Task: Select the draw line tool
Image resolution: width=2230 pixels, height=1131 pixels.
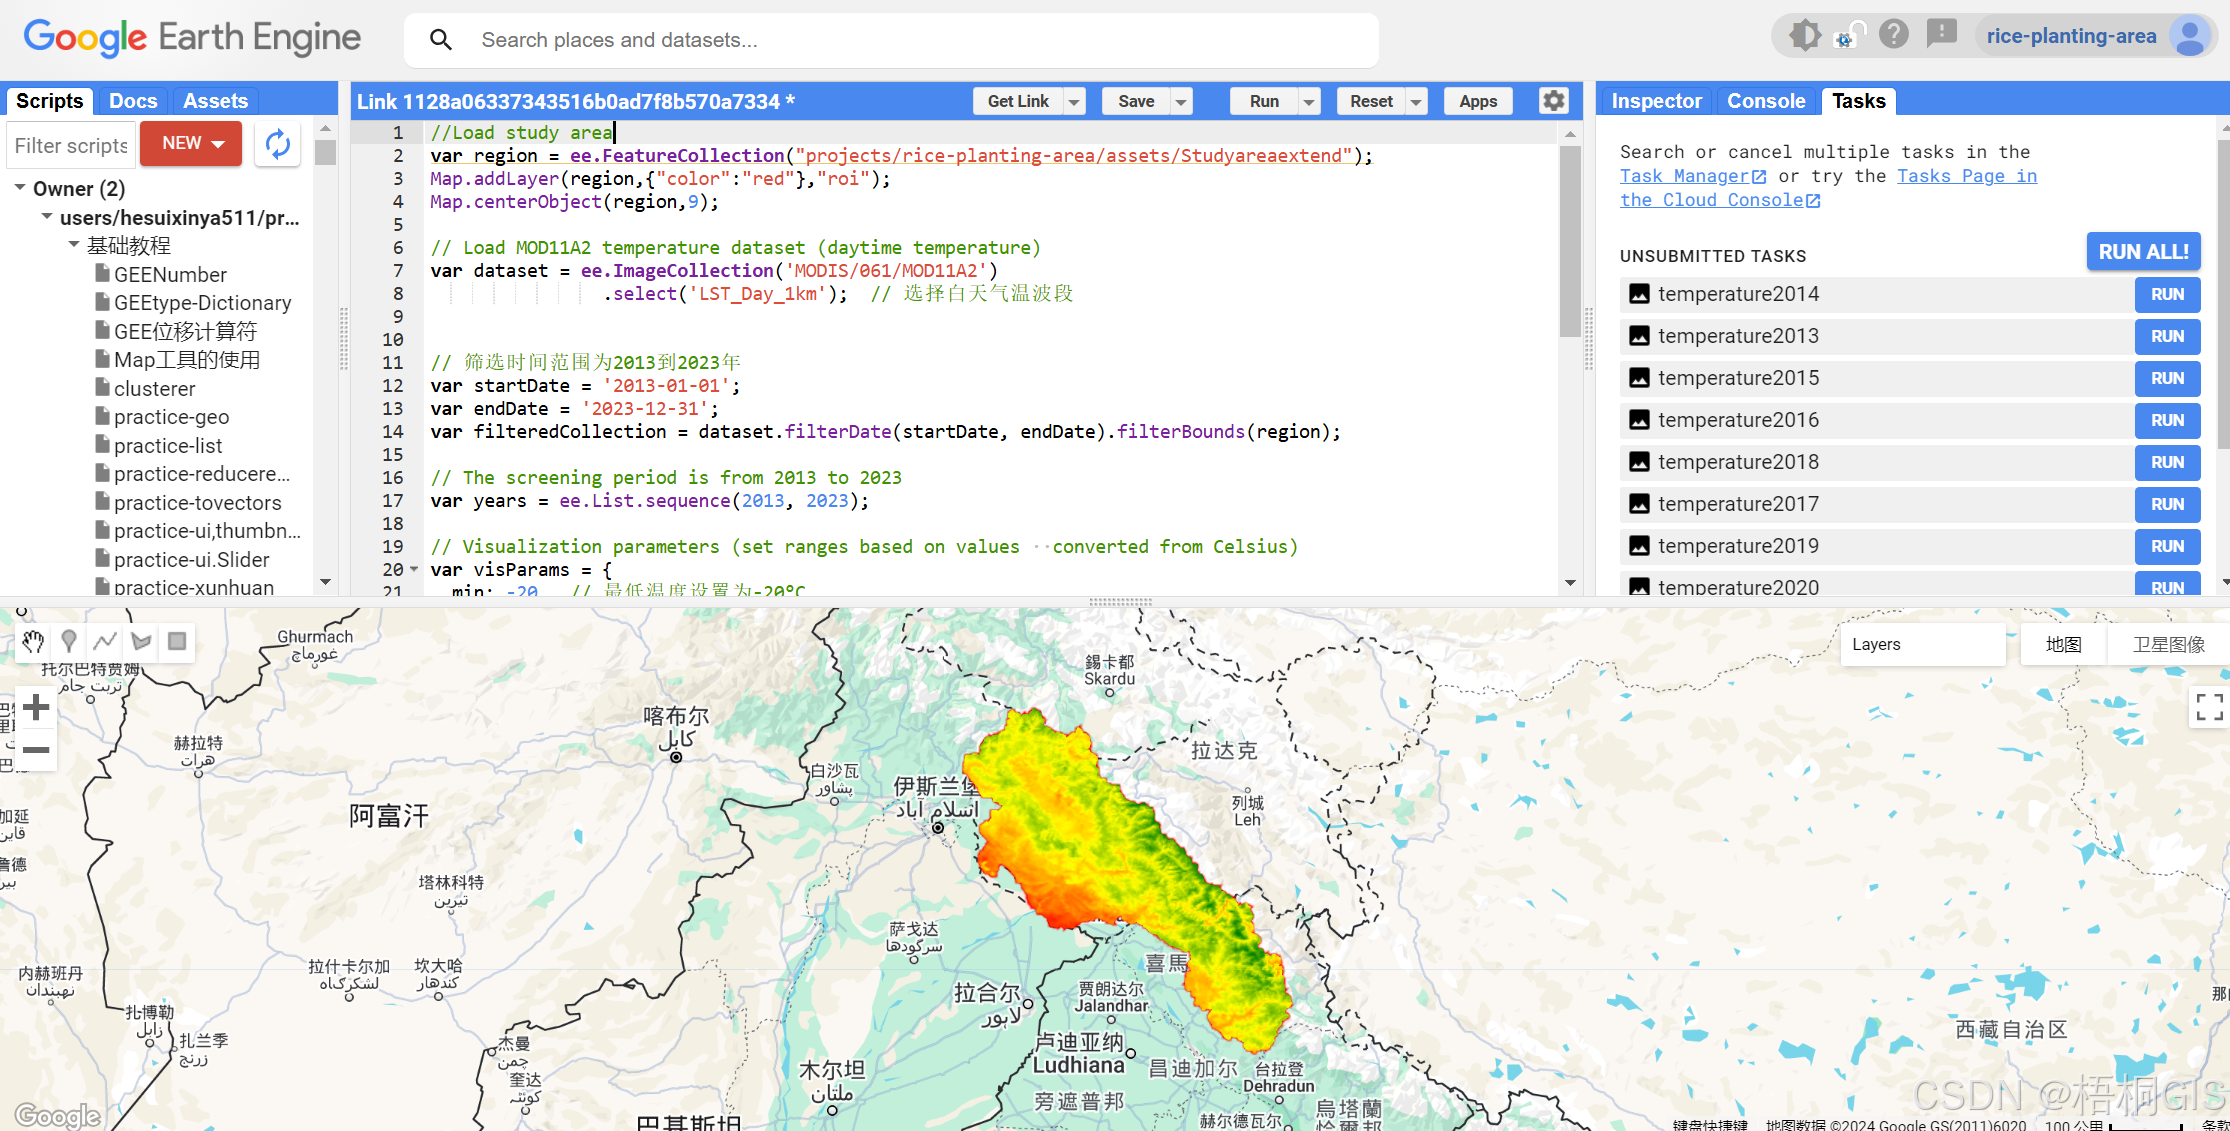Action: 105,641
